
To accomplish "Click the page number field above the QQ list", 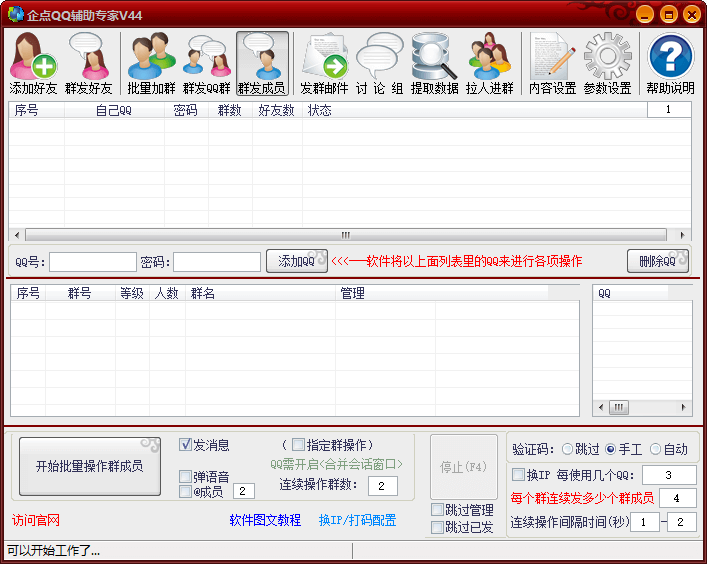I will pos(669,110).
